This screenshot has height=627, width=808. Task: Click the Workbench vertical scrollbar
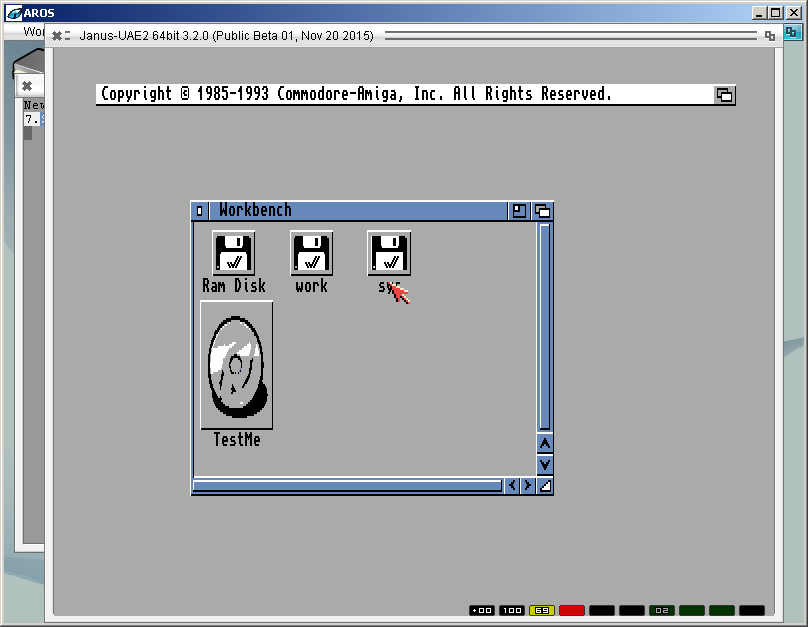point(545,327)
